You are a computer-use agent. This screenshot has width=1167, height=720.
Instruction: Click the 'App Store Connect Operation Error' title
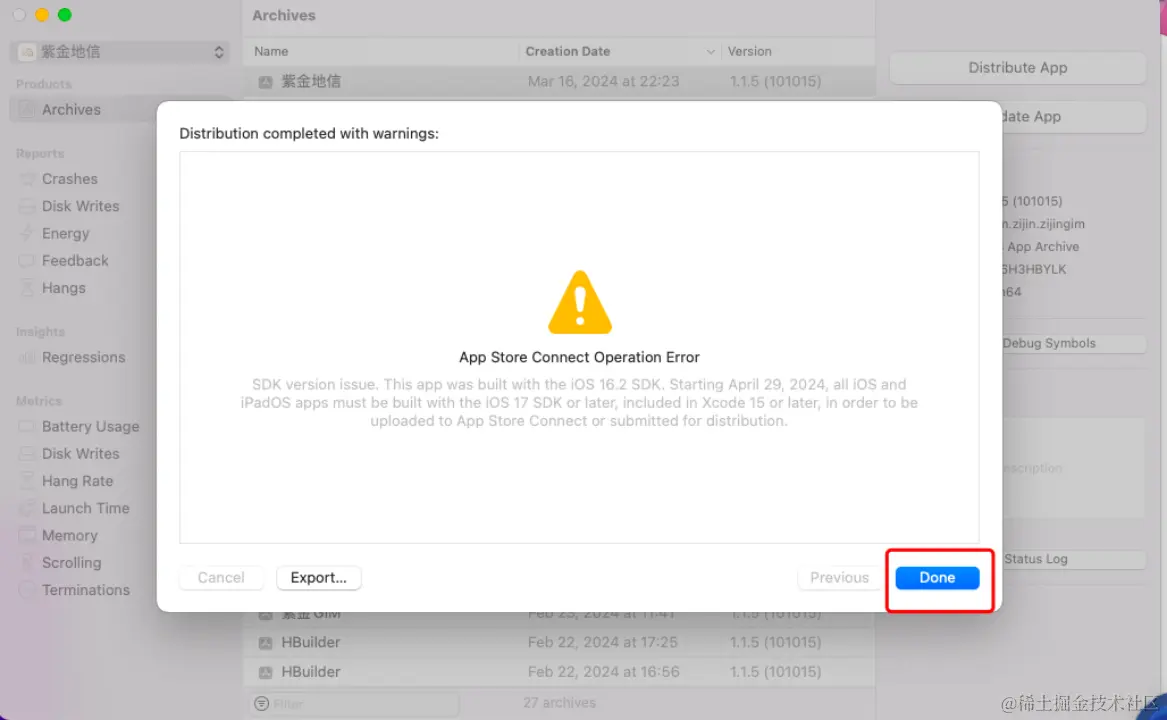(x=579, y=357)
